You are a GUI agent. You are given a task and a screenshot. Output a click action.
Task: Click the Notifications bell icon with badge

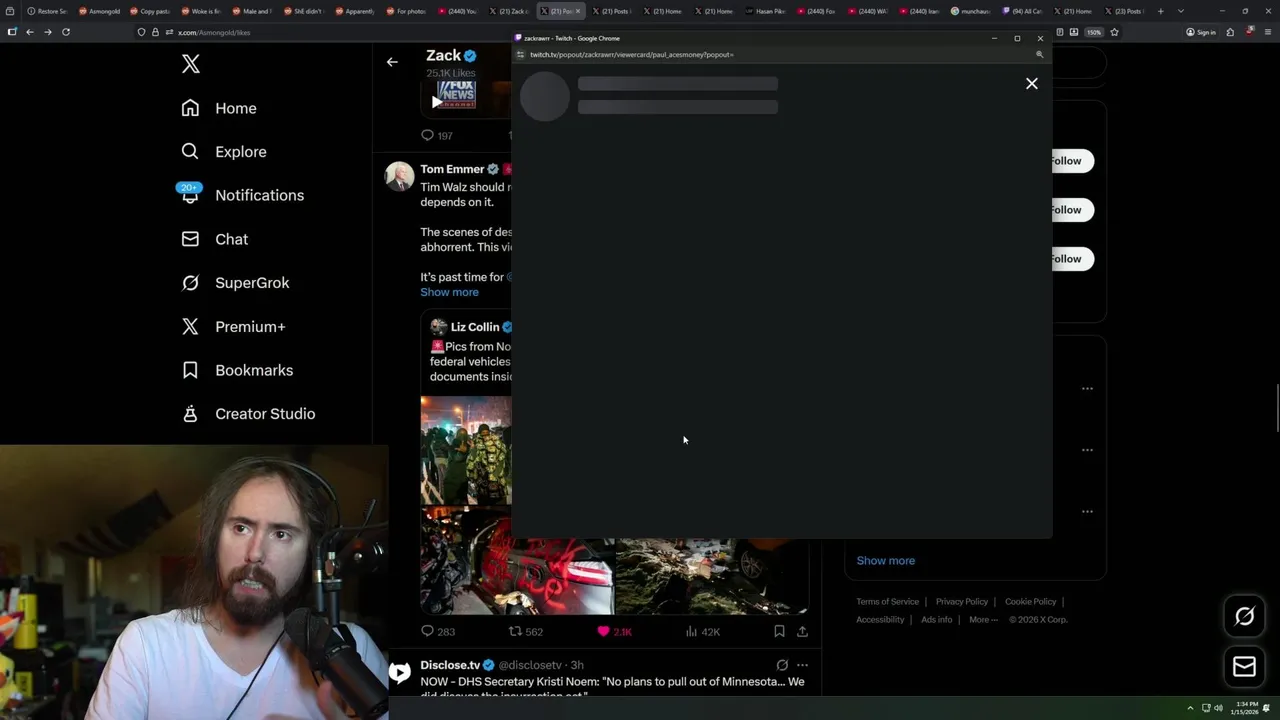coord(190,193)
